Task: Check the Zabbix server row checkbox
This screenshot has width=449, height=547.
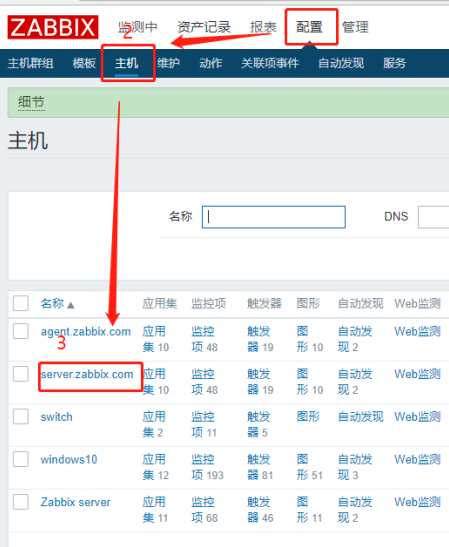Action: tap(21, 502)
